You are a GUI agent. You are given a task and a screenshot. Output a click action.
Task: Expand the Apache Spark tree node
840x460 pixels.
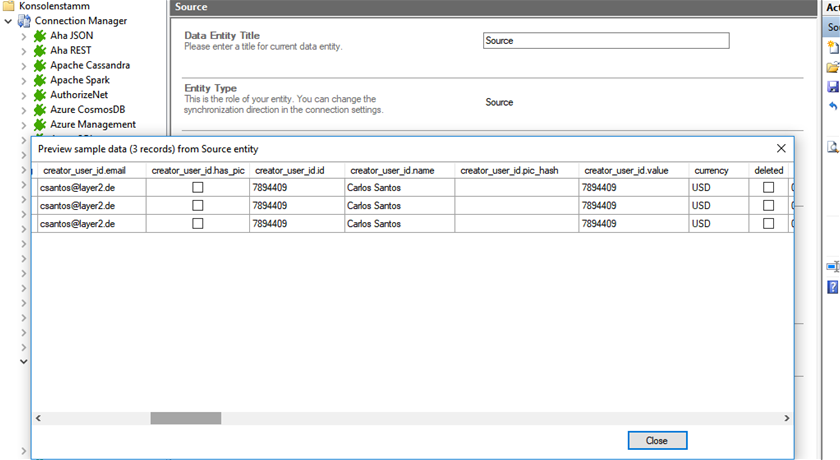point(24,80)
